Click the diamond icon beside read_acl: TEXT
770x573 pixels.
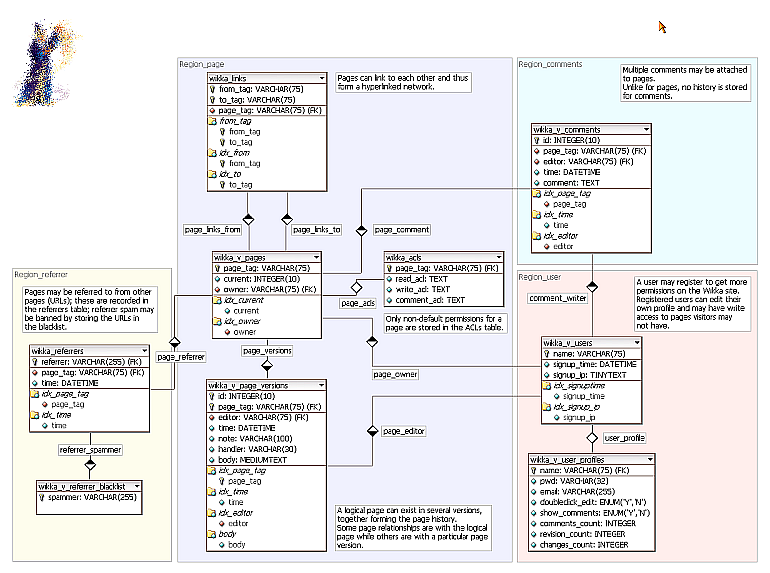point(389,279)
